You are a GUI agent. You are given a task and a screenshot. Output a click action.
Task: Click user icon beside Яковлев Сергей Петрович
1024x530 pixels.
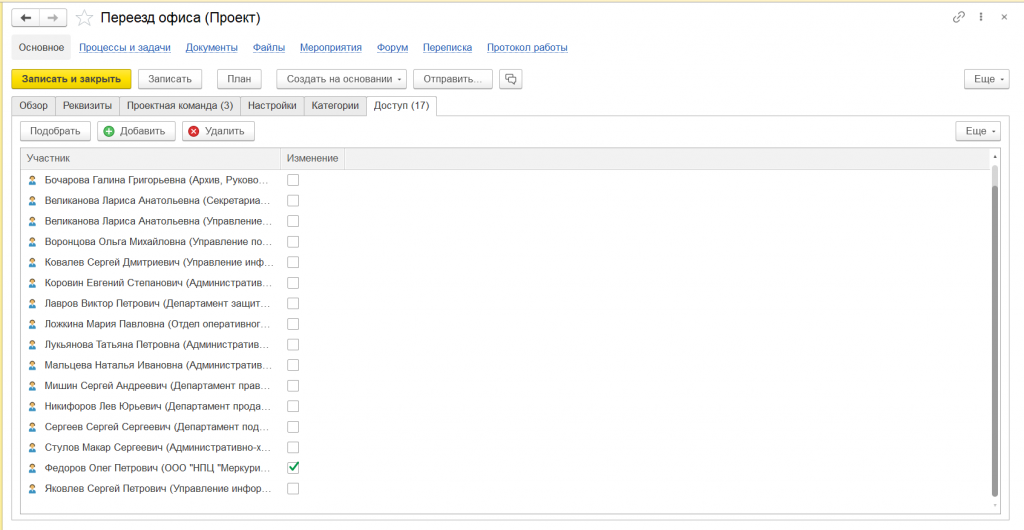[32, 488]
